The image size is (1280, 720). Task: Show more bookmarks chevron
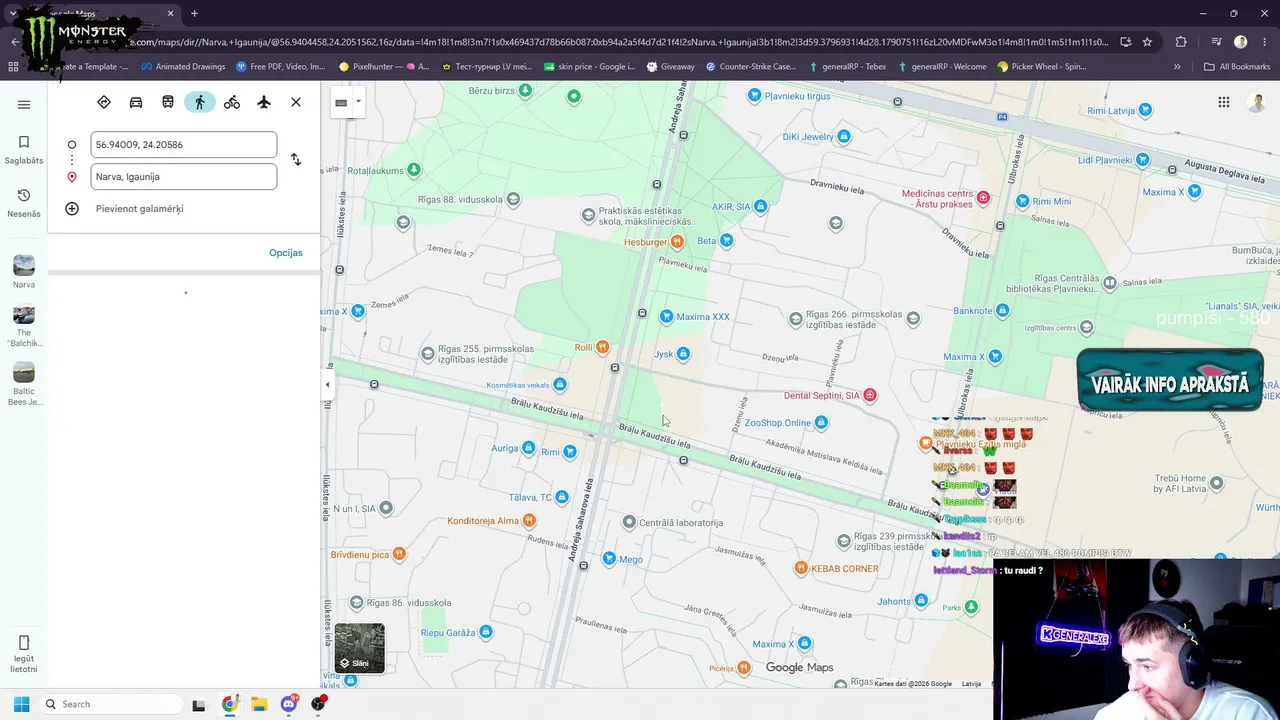[1177, 67]
